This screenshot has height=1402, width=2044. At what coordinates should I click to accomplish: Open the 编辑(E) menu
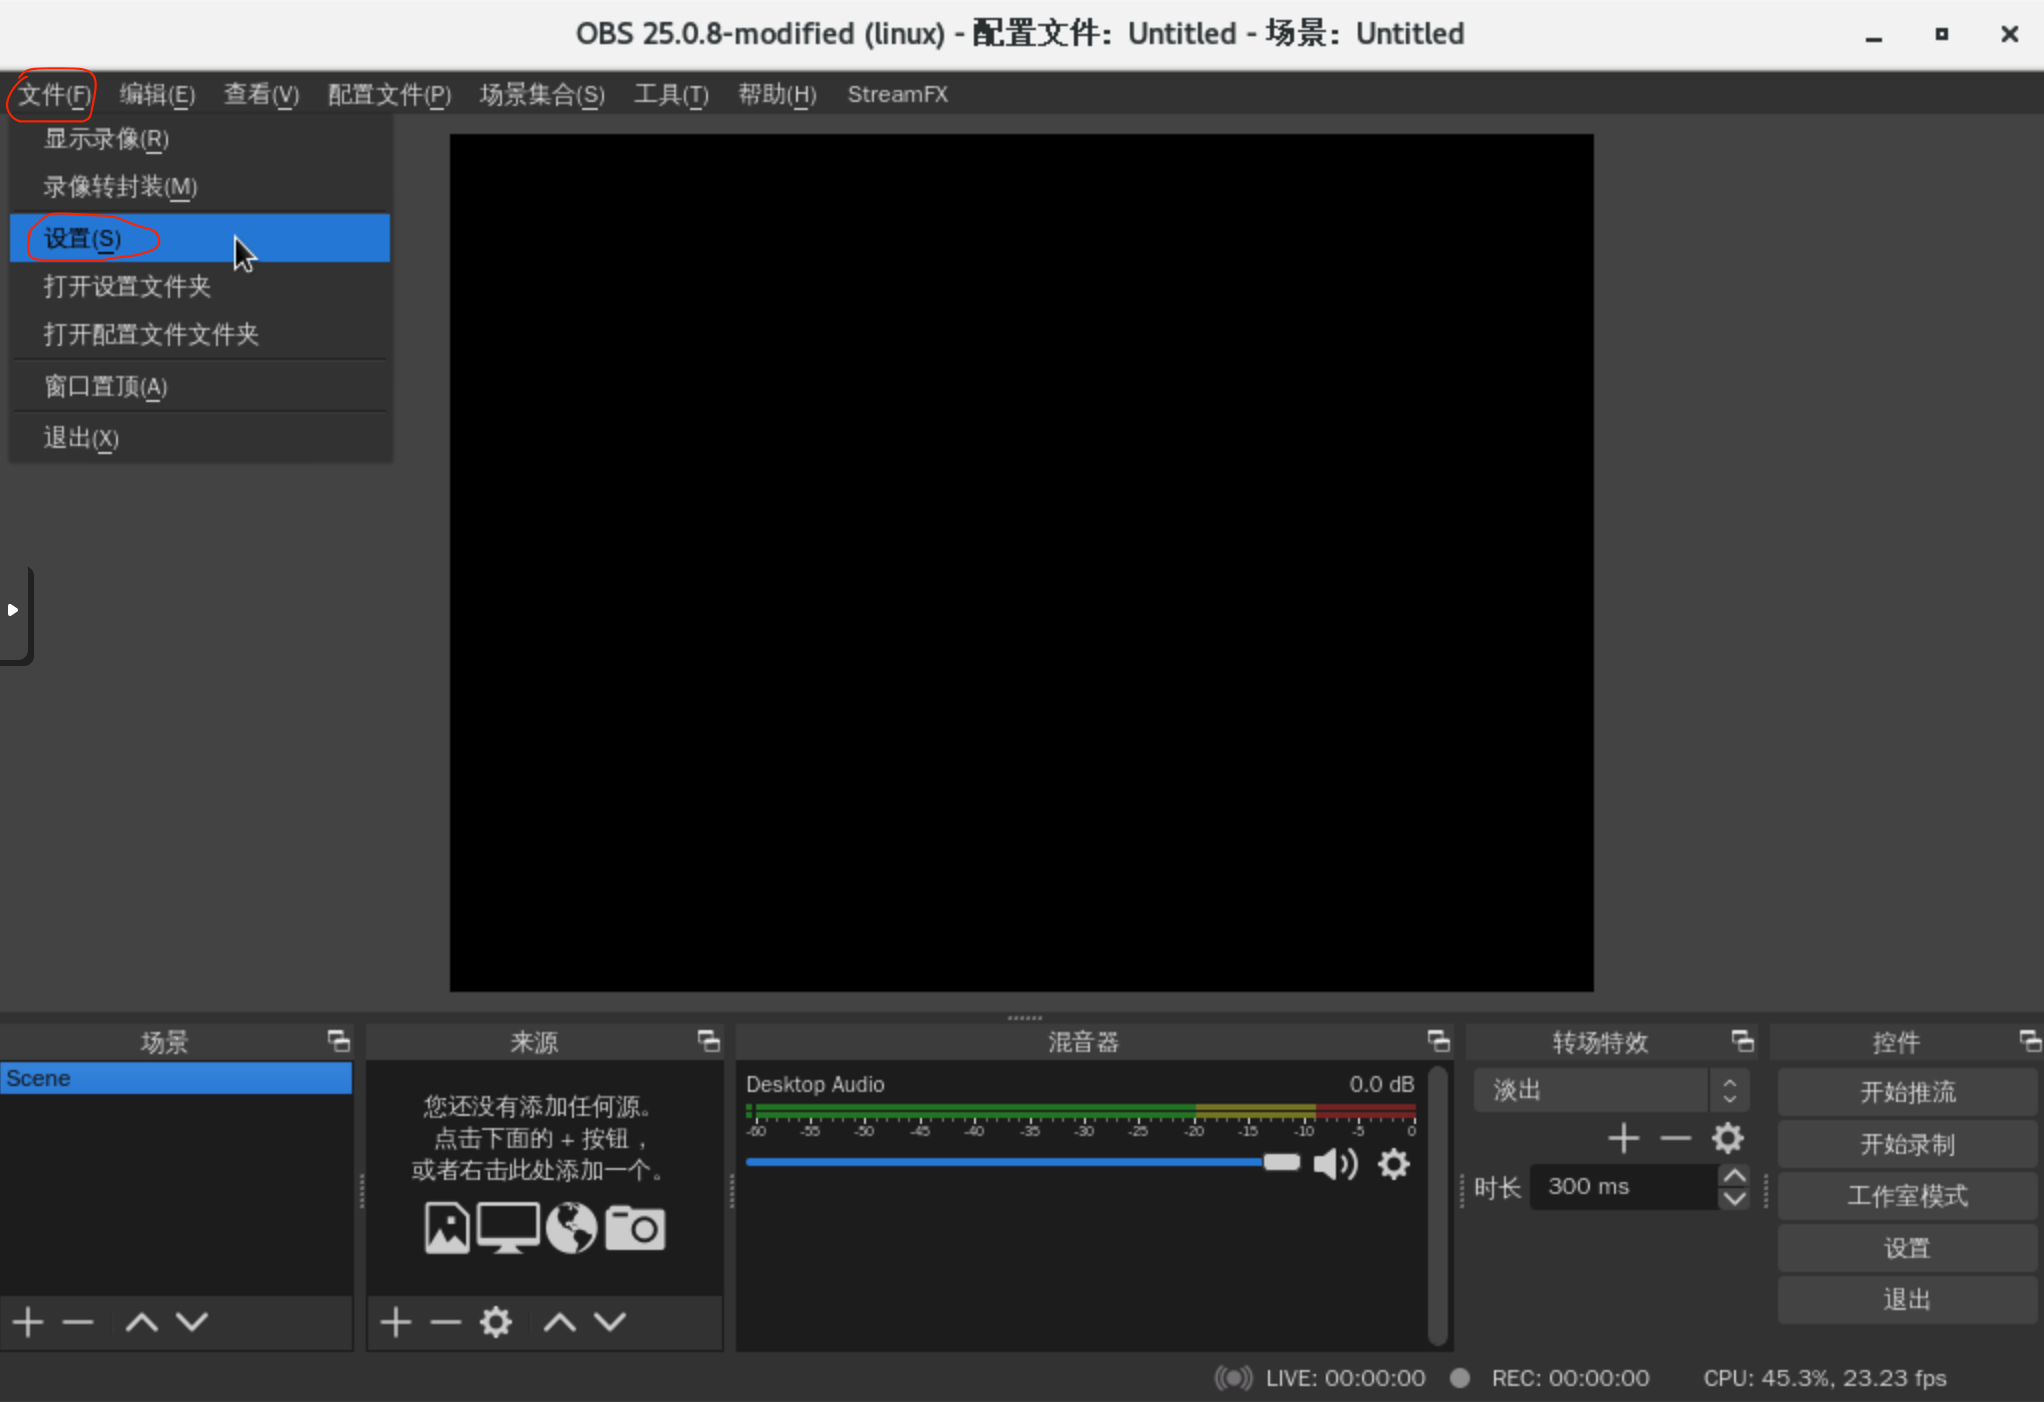pos(157,95)
